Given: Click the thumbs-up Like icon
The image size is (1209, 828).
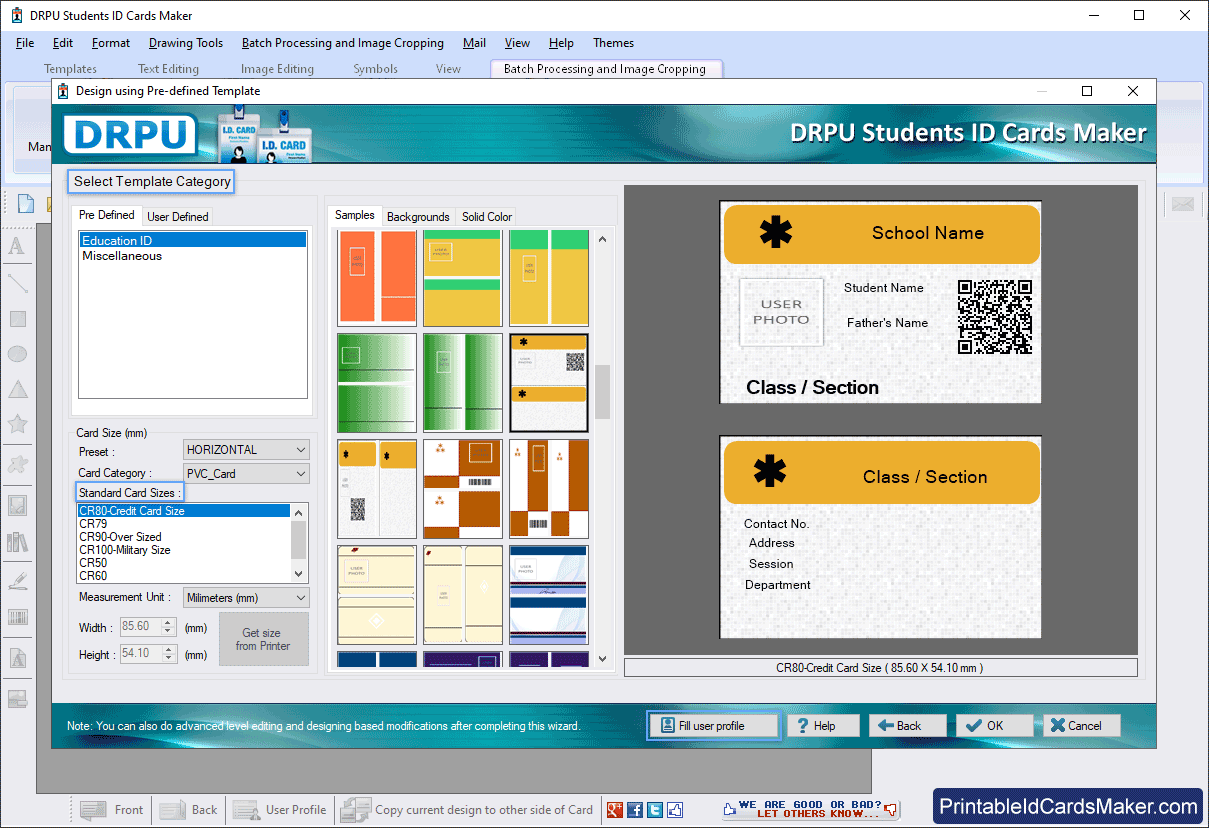Looking at the screenshot, I should tap(675, 810).
